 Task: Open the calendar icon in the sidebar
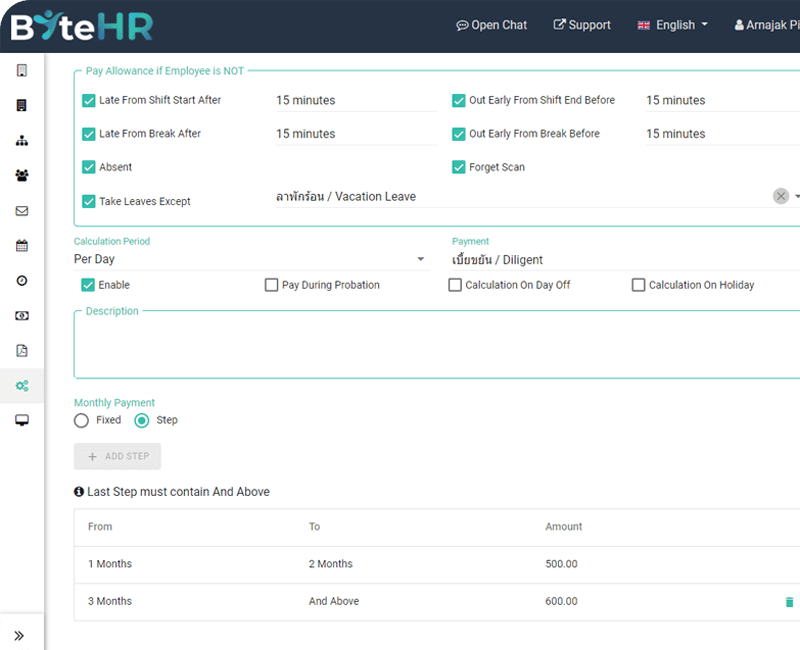pos(22,245)
